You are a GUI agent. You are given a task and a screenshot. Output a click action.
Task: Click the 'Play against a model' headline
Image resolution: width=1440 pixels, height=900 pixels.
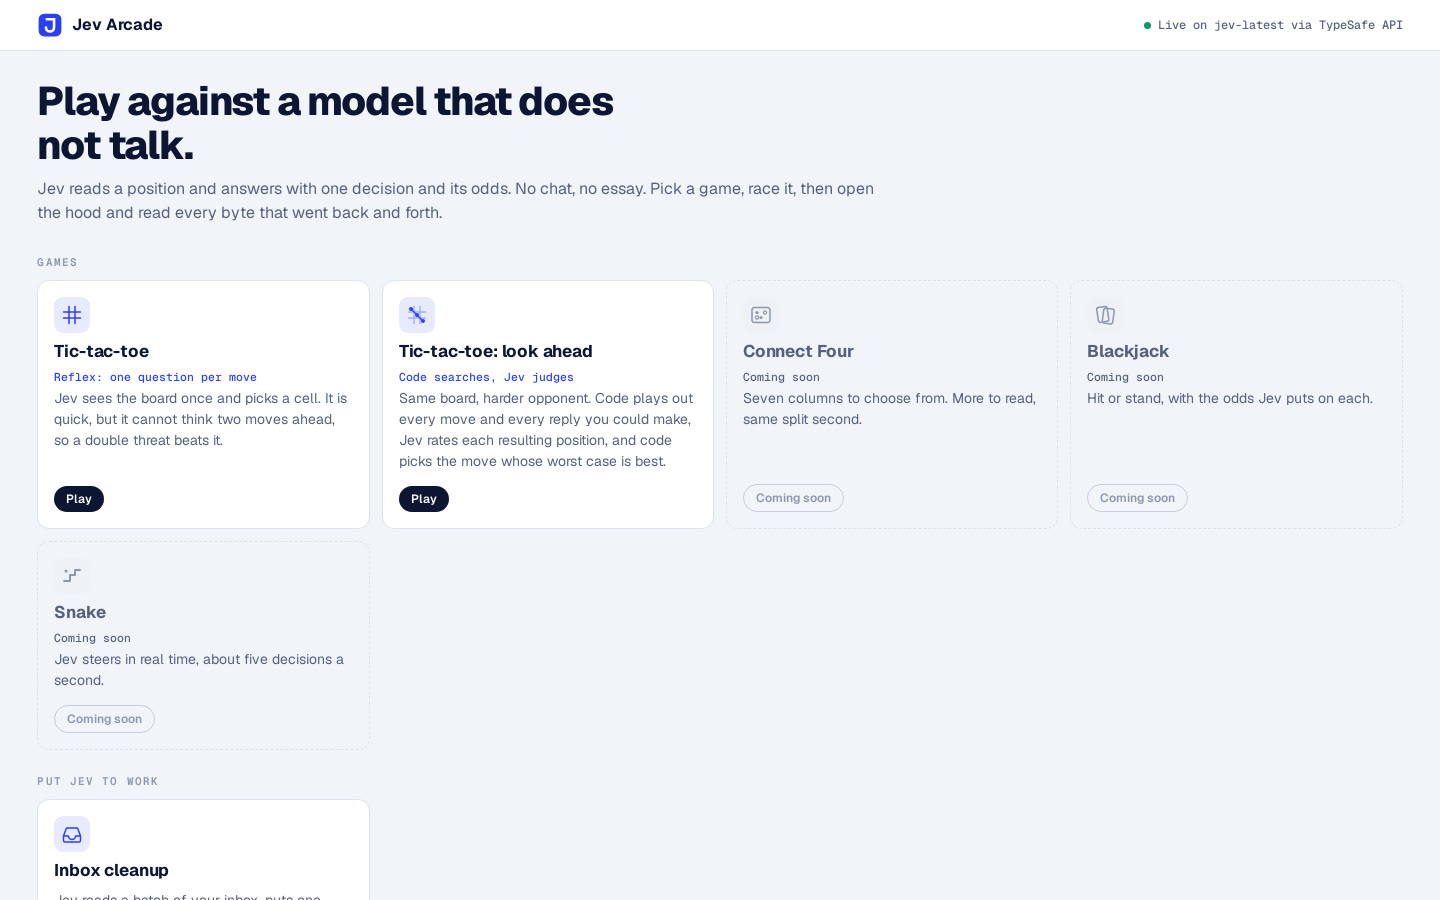point(325,123)
